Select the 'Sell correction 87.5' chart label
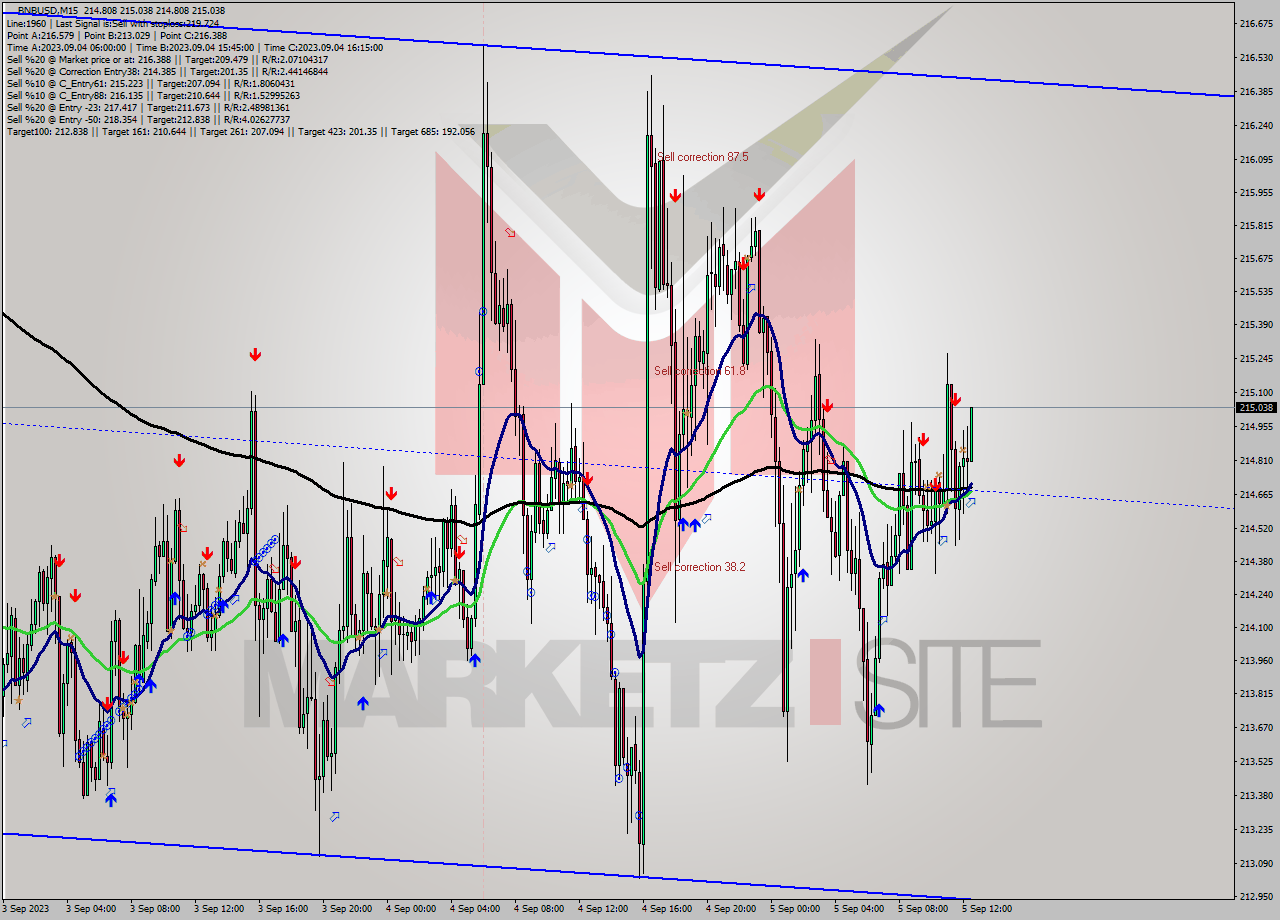 [x=703, y=157]
